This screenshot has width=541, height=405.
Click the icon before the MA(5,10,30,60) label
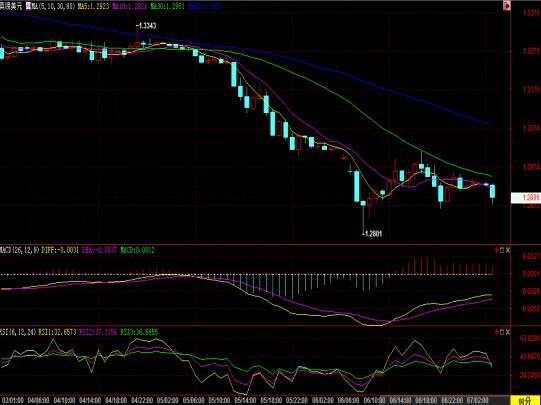(28, 6)
